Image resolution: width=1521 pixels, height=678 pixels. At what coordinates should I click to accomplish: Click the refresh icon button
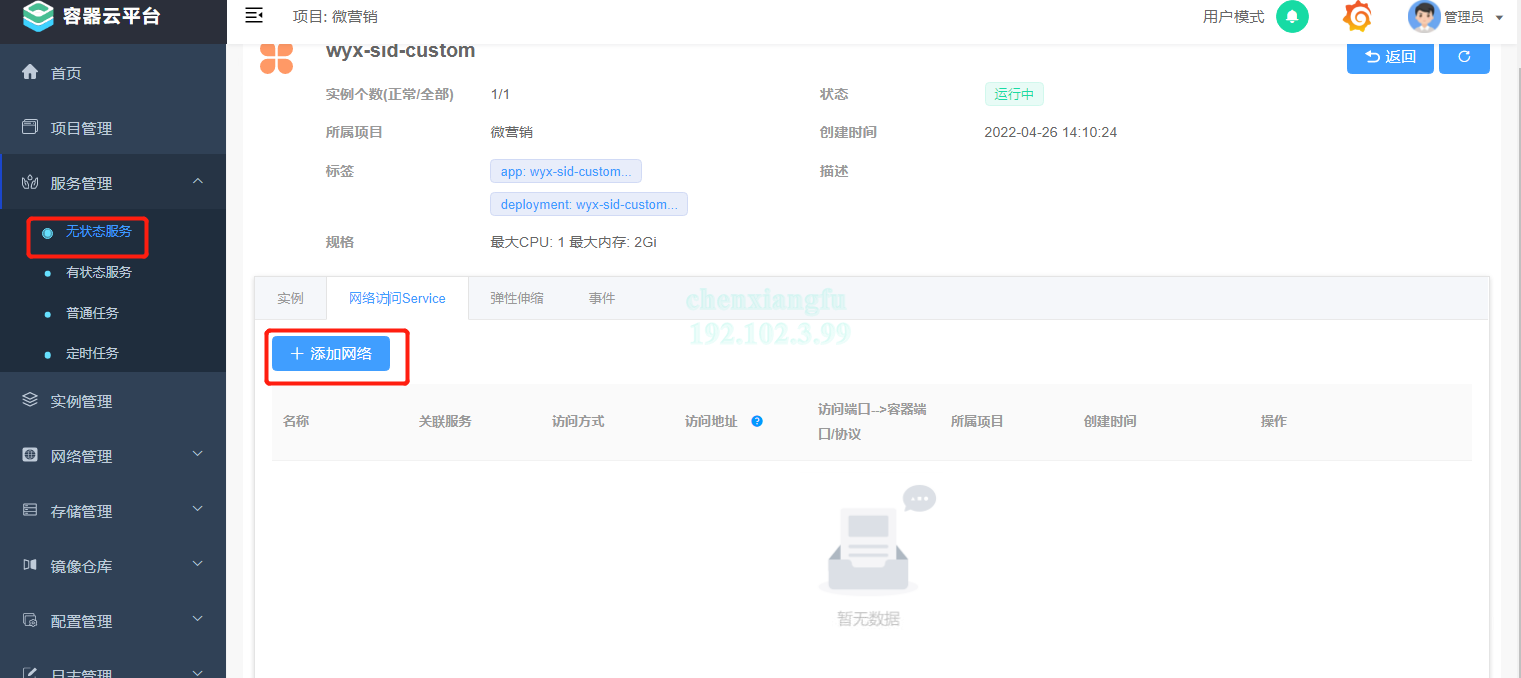(x=1464, y=56)
